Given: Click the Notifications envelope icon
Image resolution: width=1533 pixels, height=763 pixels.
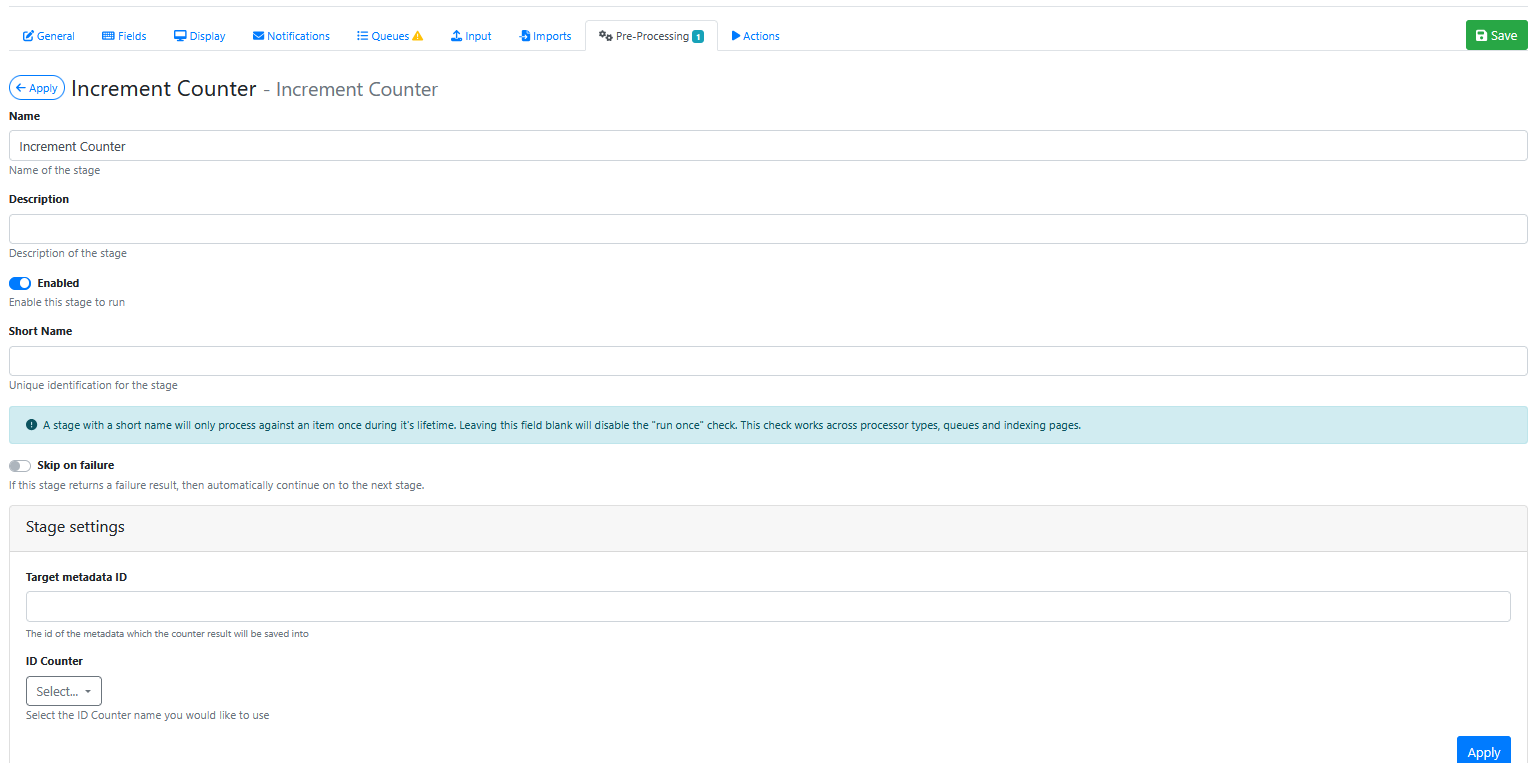Looking at the screenshot, I should (258, 36).
